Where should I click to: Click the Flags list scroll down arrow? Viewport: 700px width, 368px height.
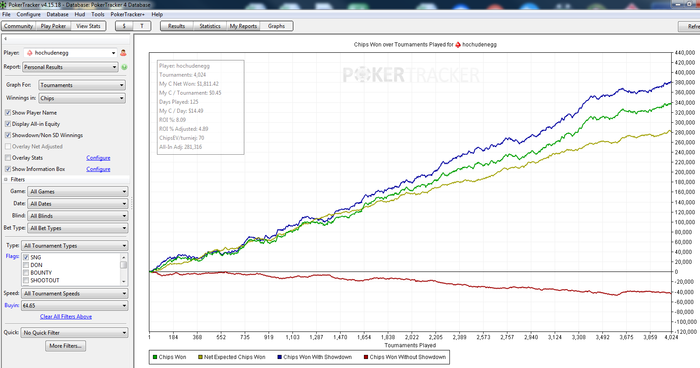click(124, 282)
